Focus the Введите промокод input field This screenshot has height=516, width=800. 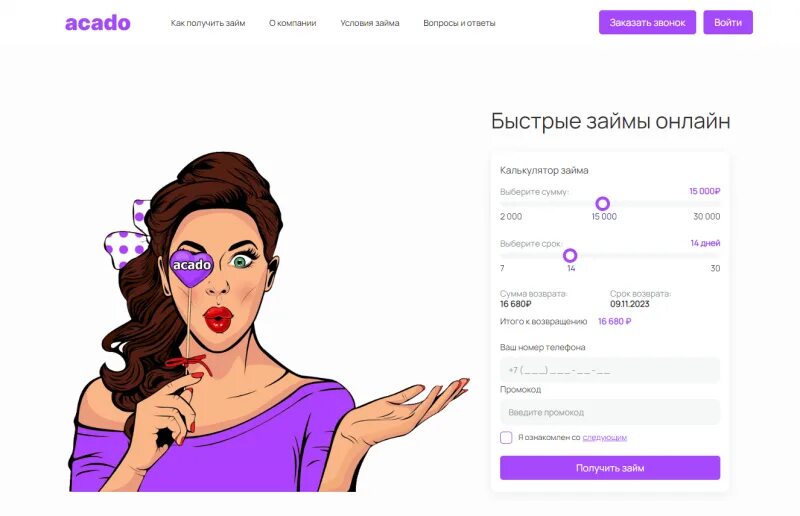[x=610, y=412]
